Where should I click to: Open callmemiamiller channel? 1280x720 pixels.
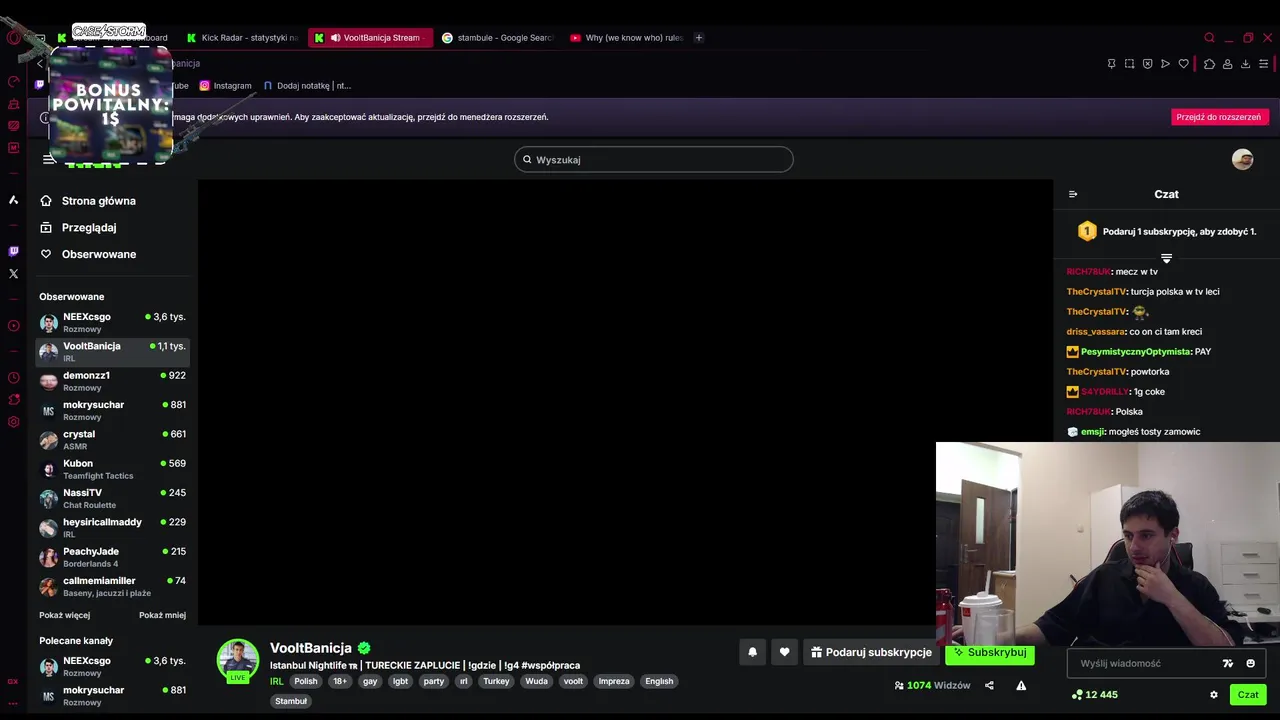click(x=112, y=586)
